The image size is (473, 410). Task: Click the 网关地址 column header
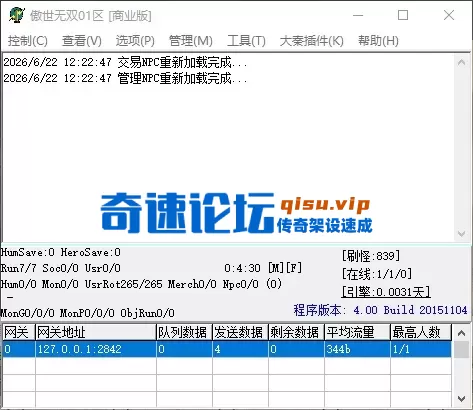point(96,332)
